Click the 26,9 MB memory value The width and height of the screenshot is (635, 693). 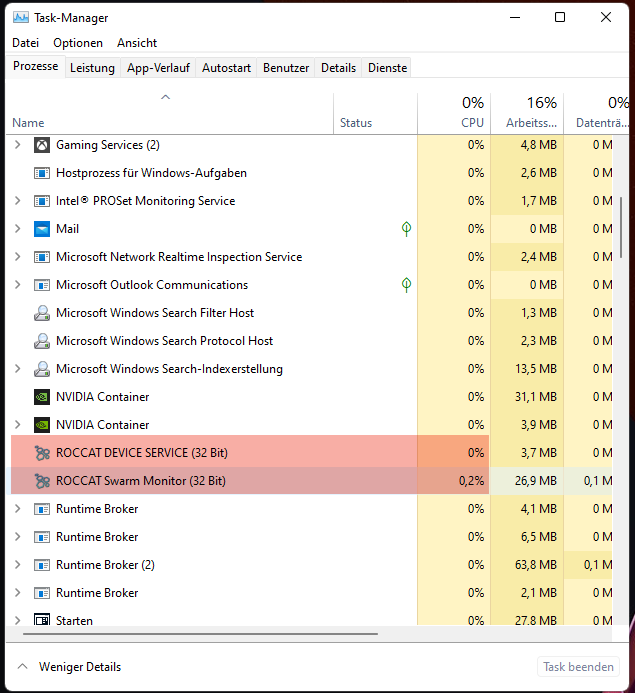click(536, 481)
